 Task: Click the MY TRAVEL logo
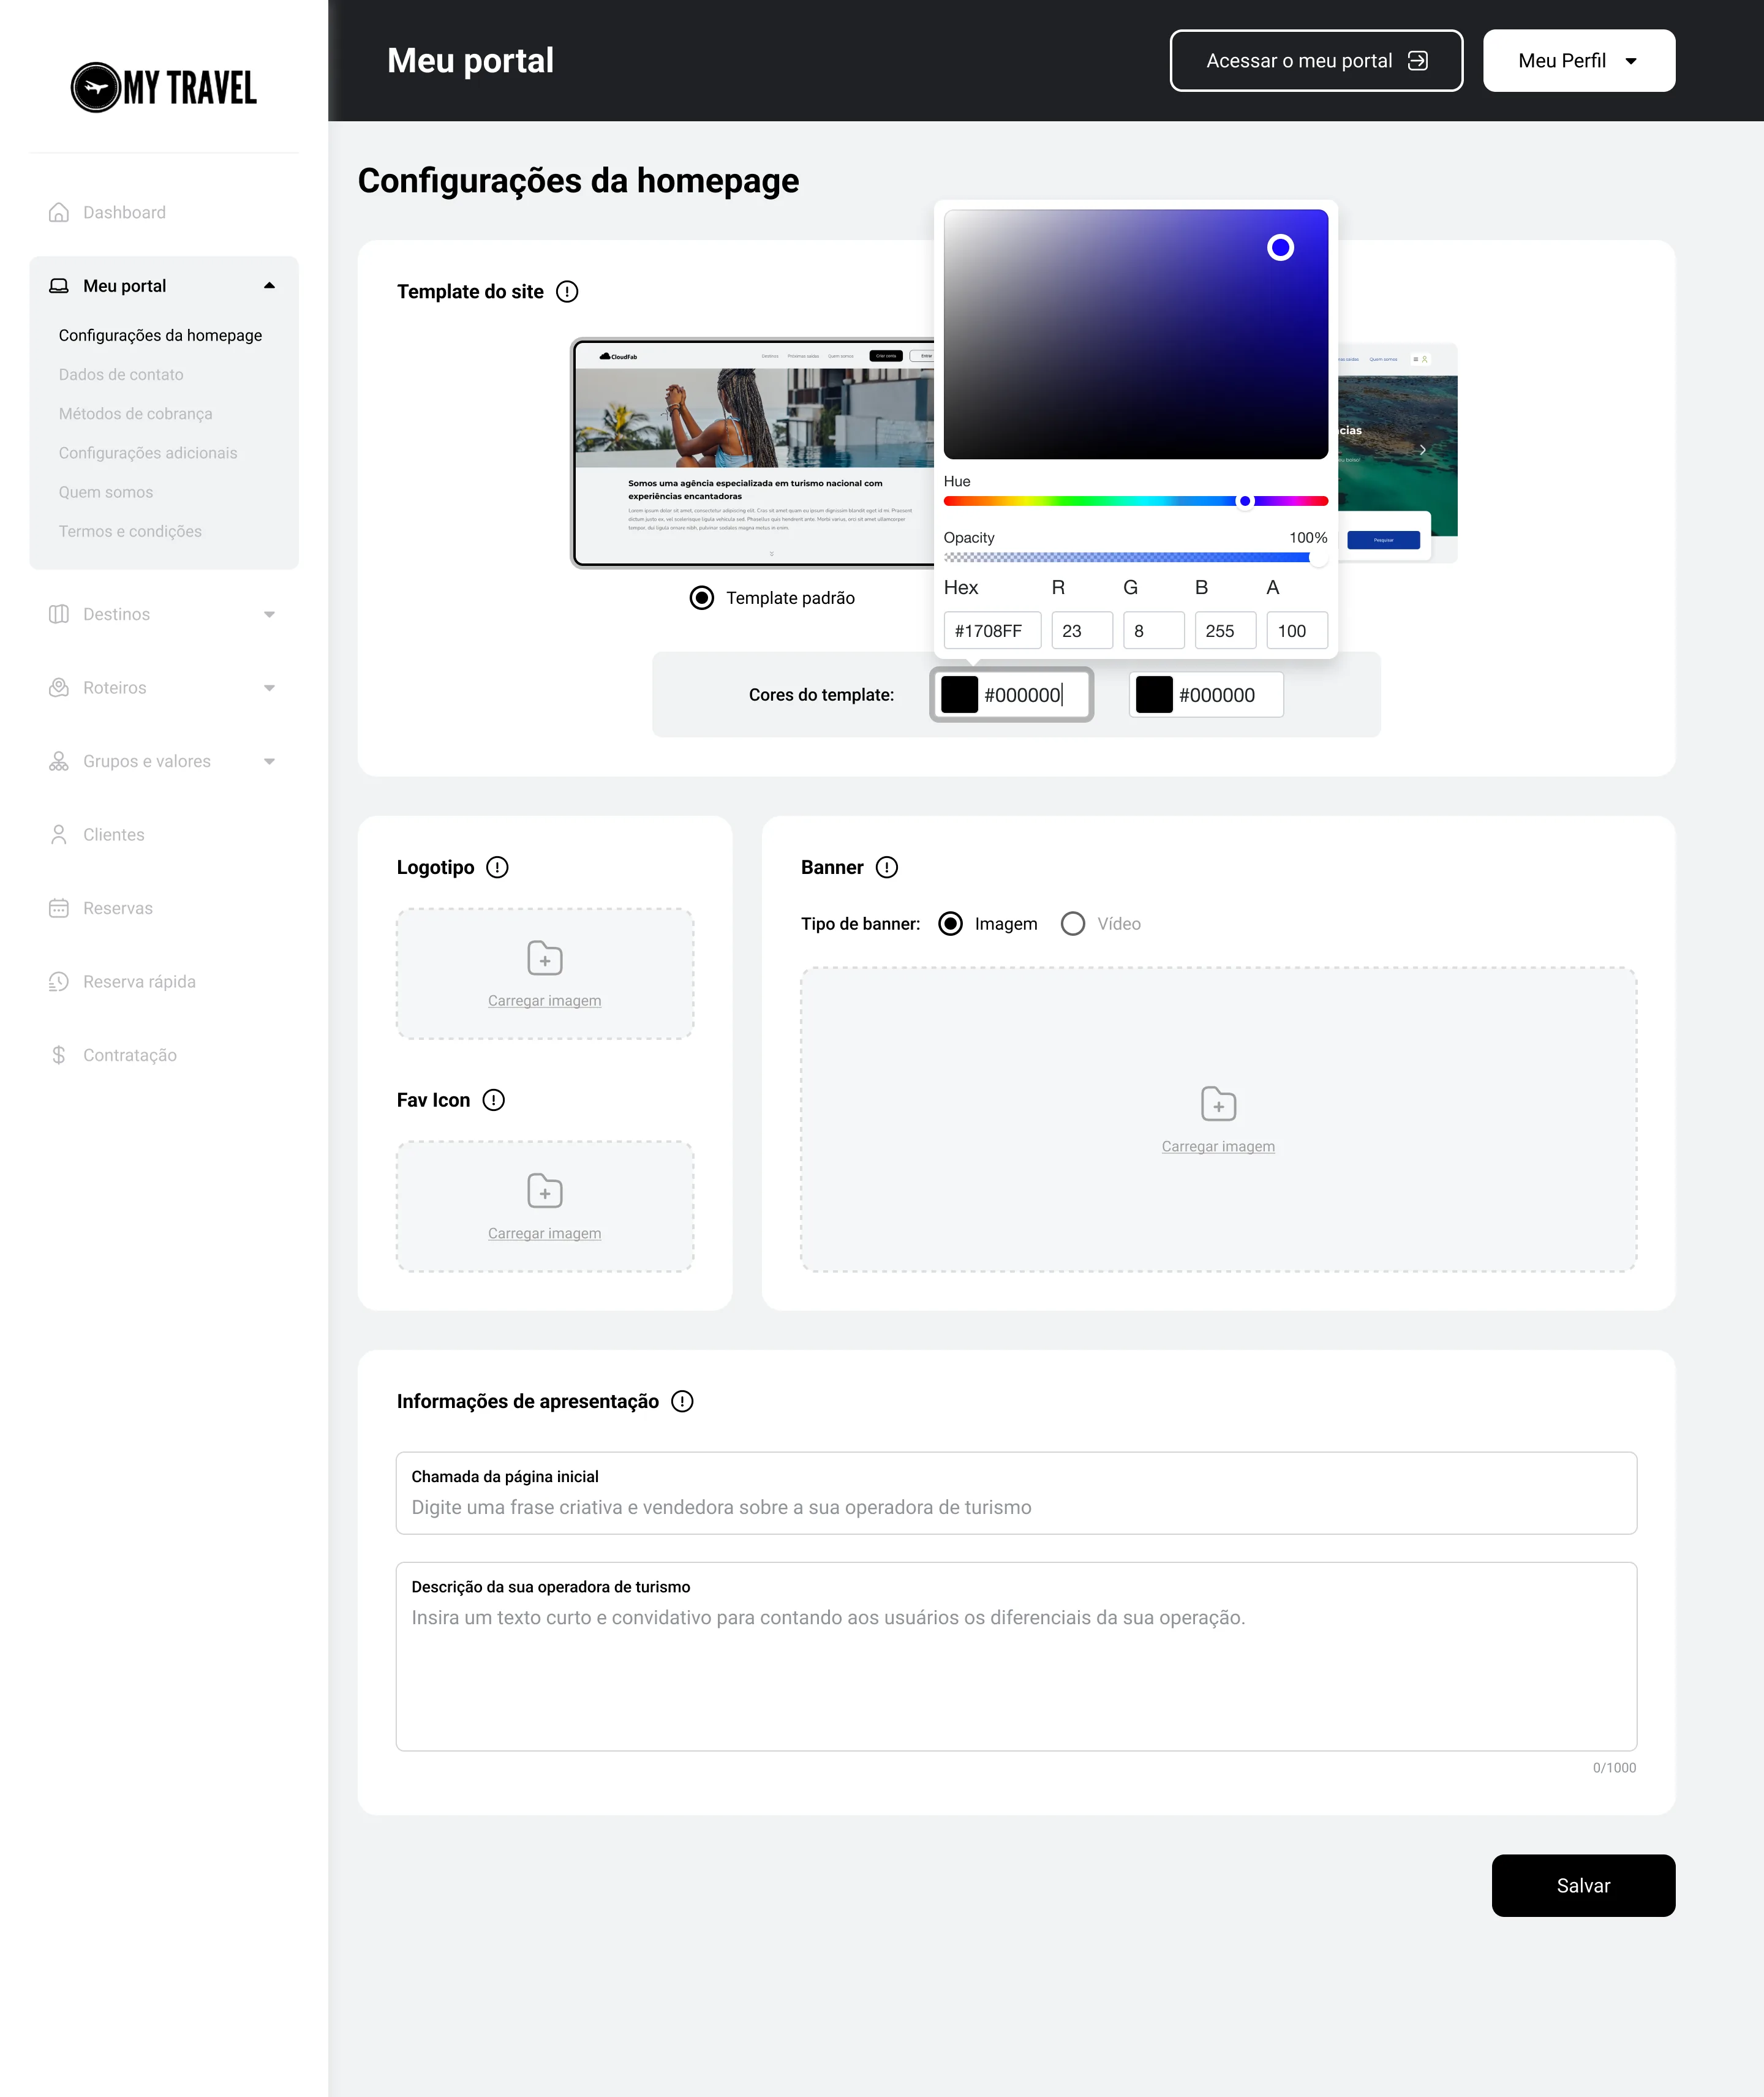point(164,88)
